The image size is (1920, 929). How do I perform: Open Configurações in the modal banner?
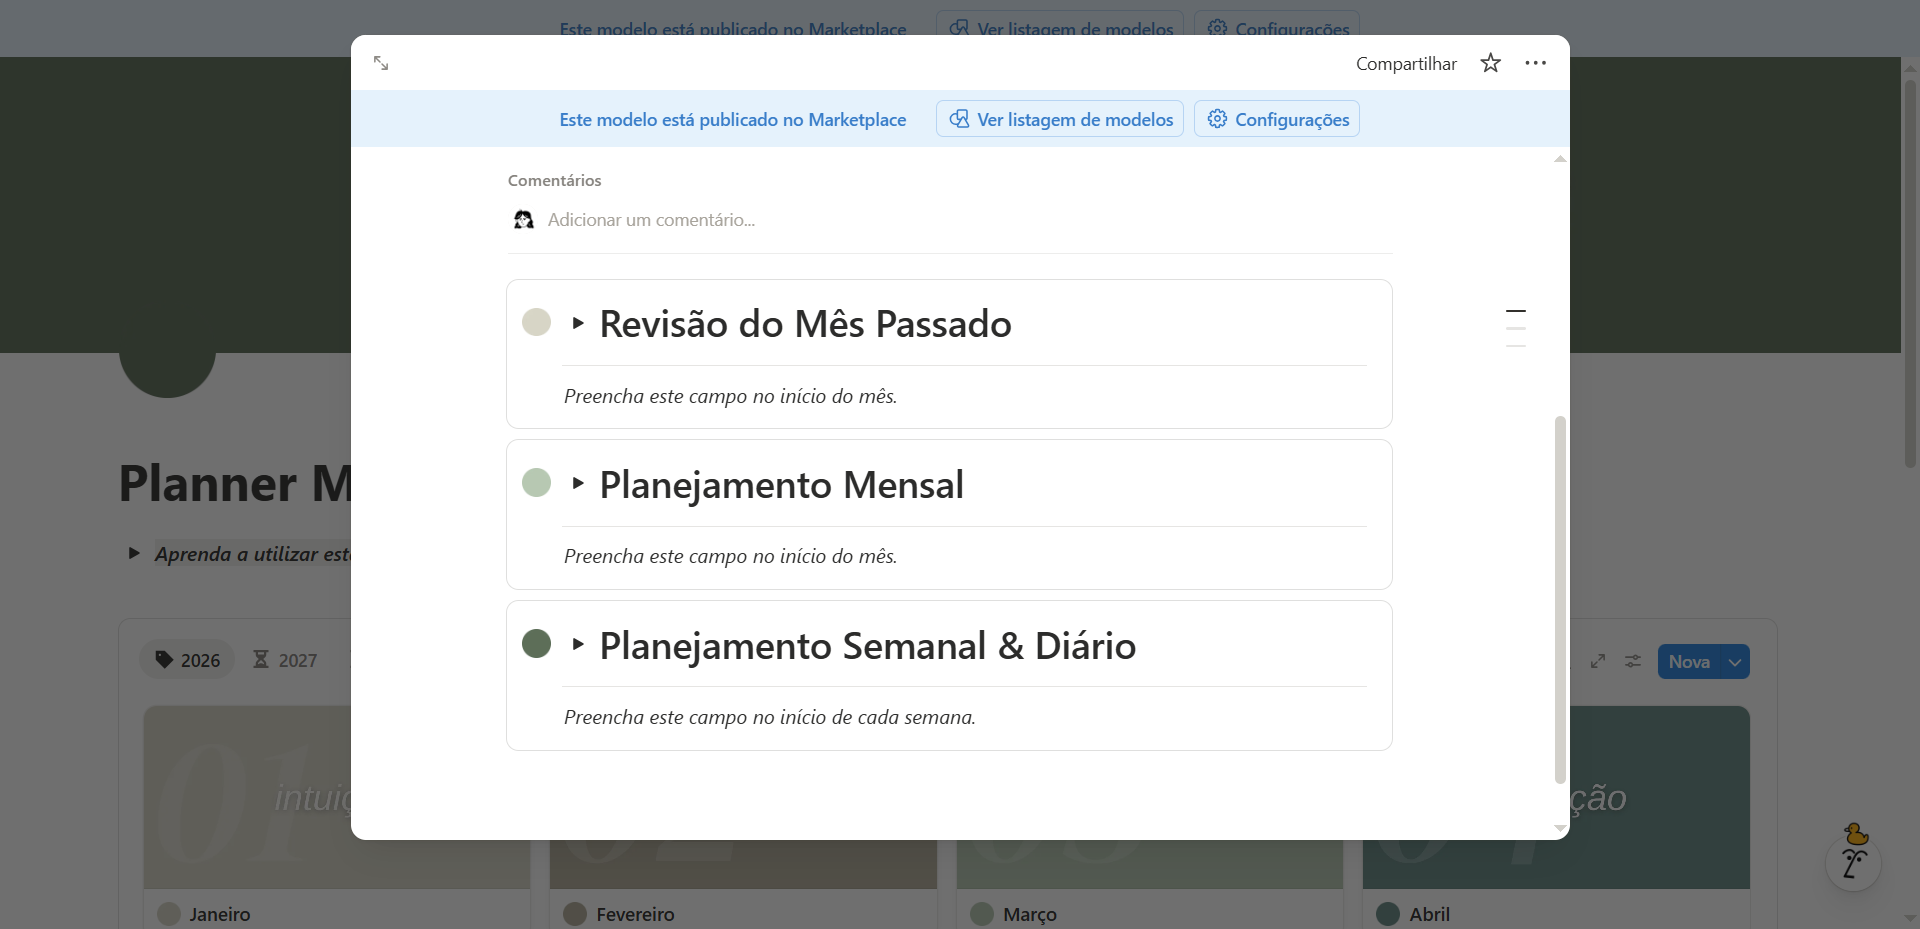coord(1277,119)
